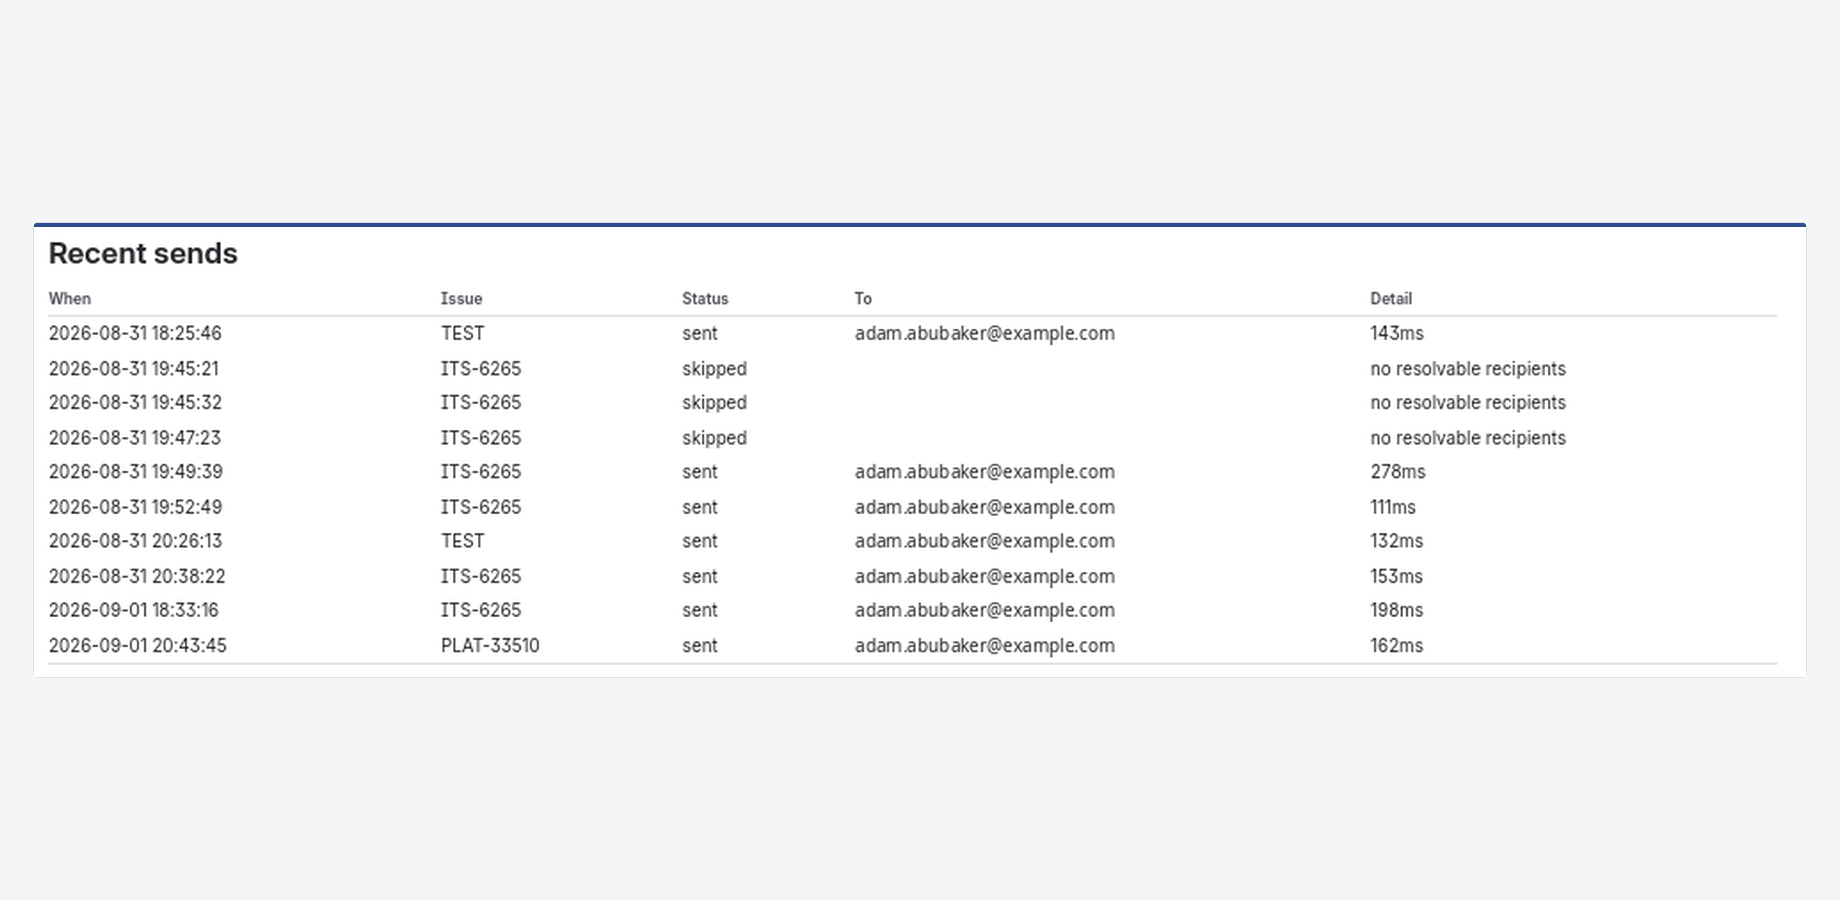The image size is (1840, 900).
Task: Click ITS-6265 in the 18:33:16 row
Action: tap(481, 610)
